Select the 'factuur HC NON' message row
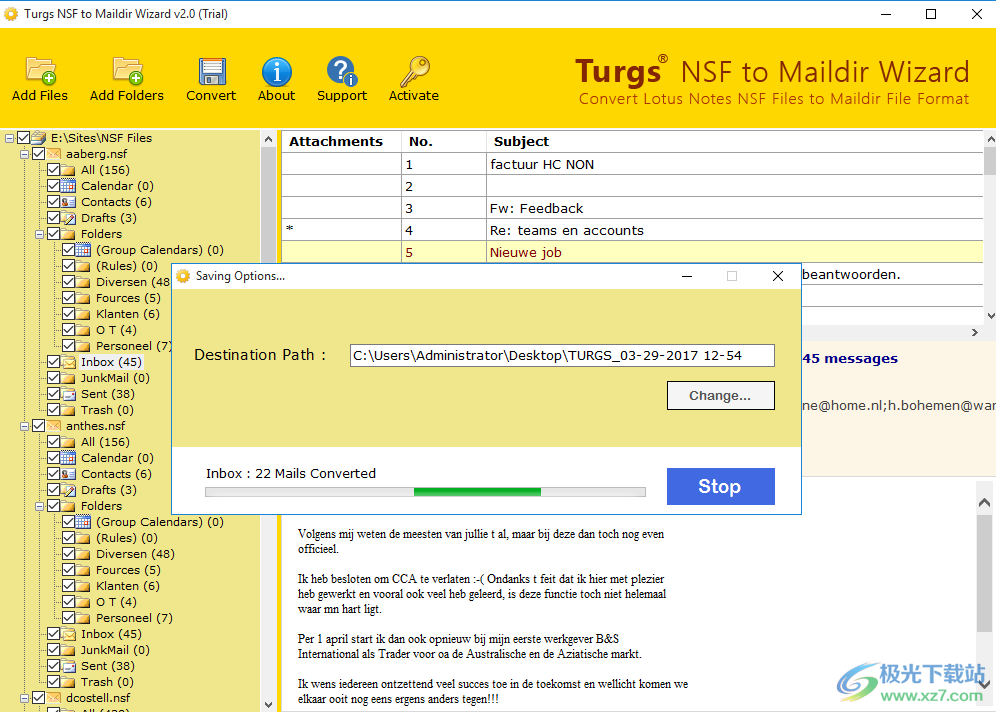 [633, 165]
